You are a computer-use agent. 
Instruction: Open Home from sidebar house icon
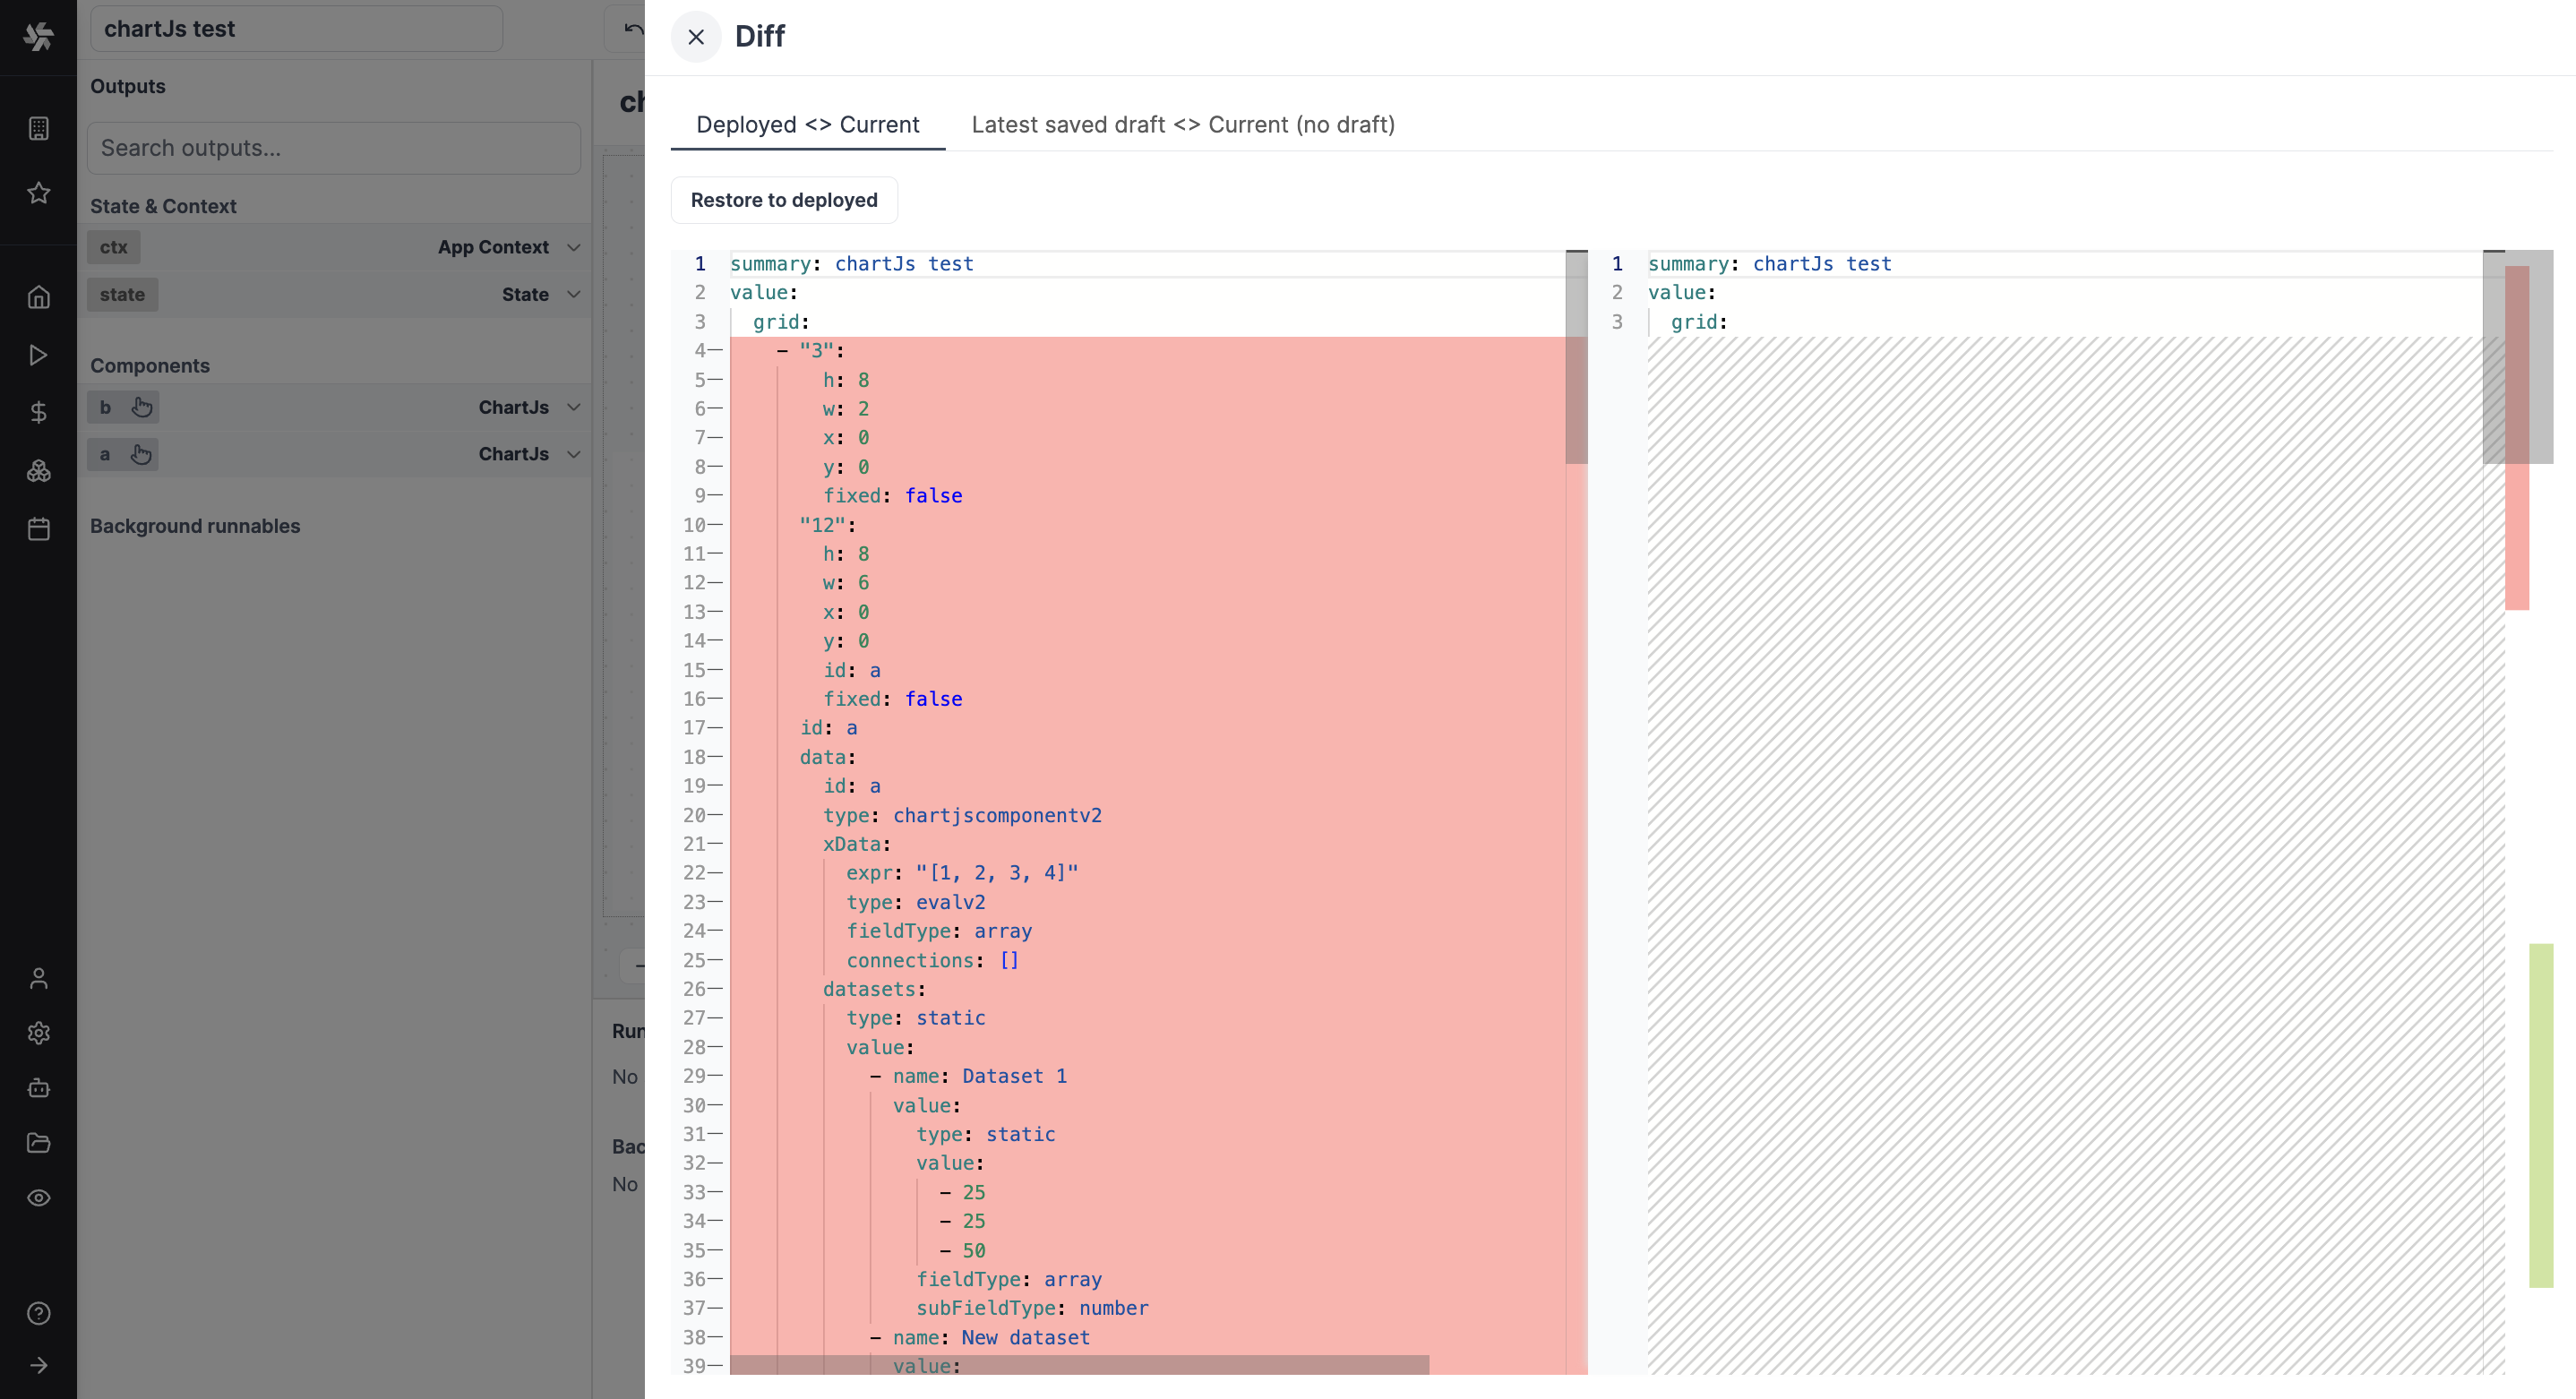(38, 297)
